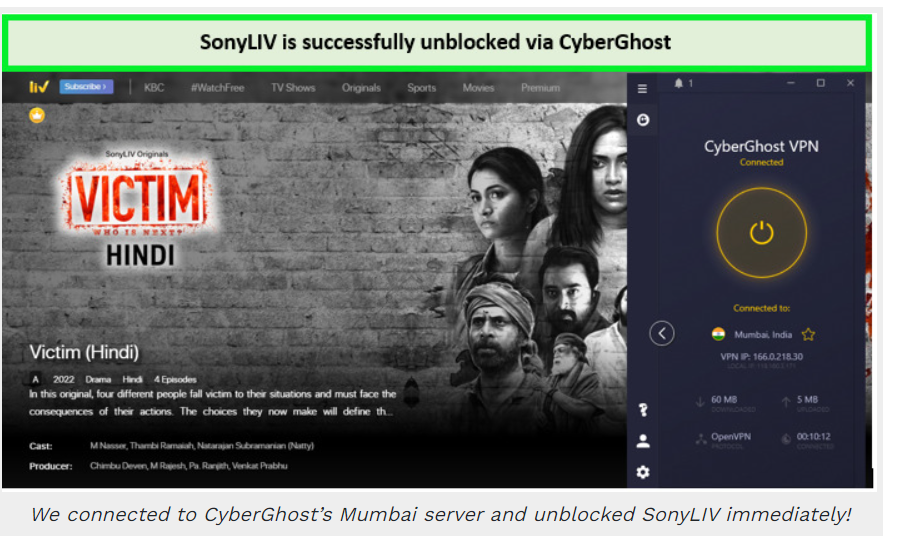
Task: Open the CyberGhost hamburger menu
Action: 642,89
